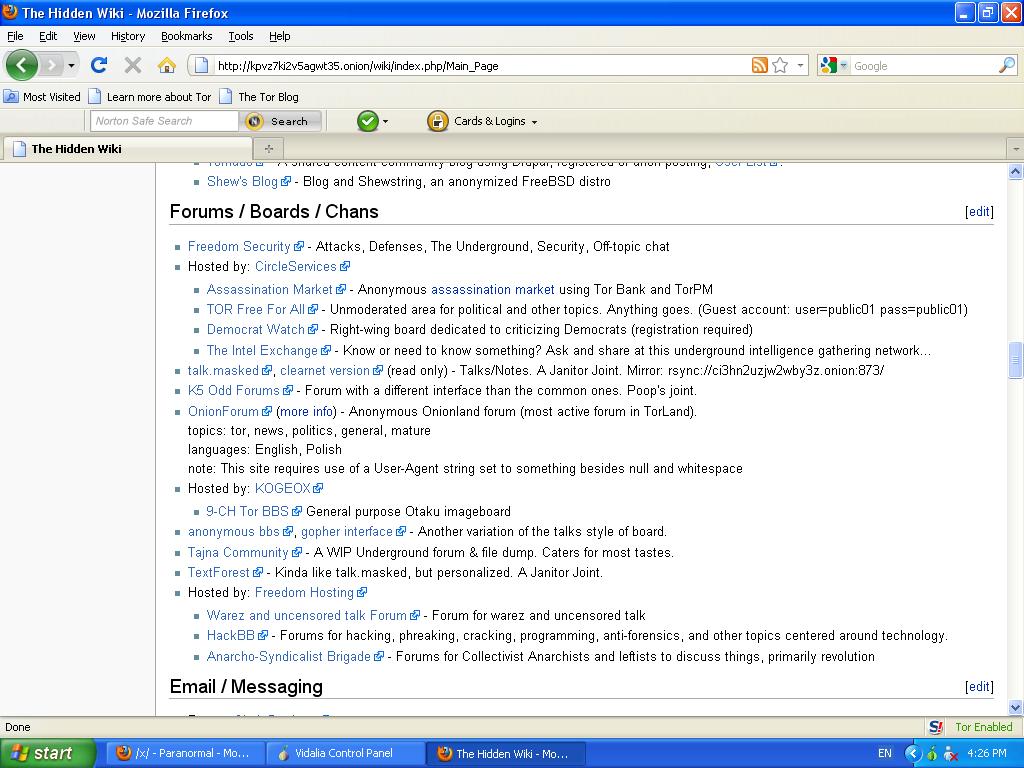Click external link icon after HackBB
1024x768 pixels.
click(x=263, y=635)
